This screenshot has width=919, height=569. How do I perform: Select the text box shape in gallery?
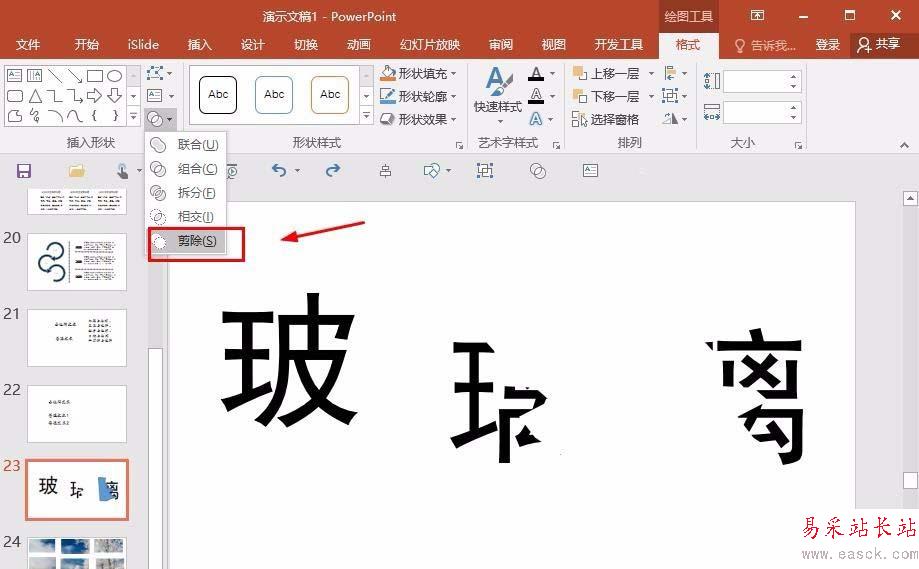click(14, 75)
